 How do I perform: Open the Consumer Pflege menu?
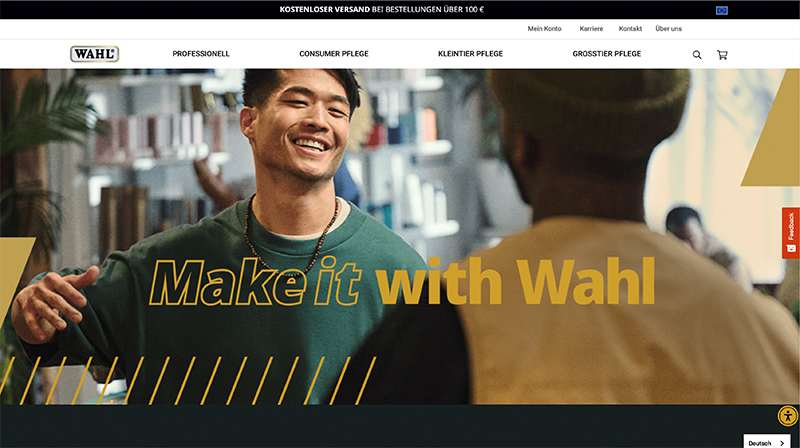[x=334, y=54]
